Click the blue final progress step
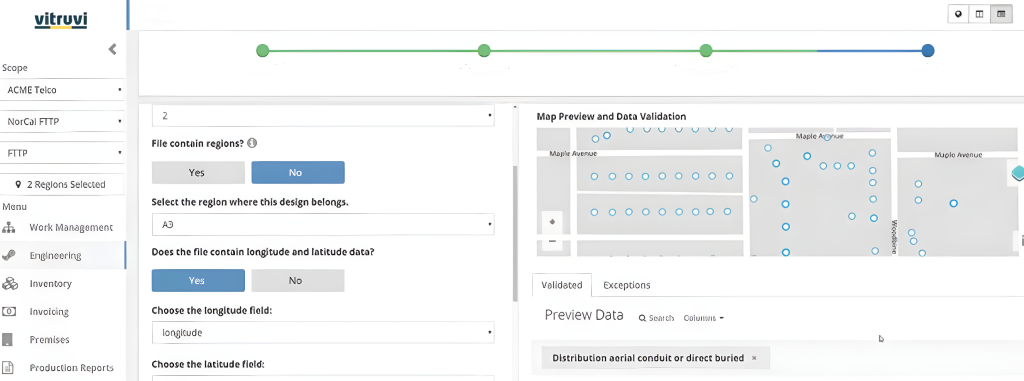Screen dimensions: 1024x381 point(927,50)
